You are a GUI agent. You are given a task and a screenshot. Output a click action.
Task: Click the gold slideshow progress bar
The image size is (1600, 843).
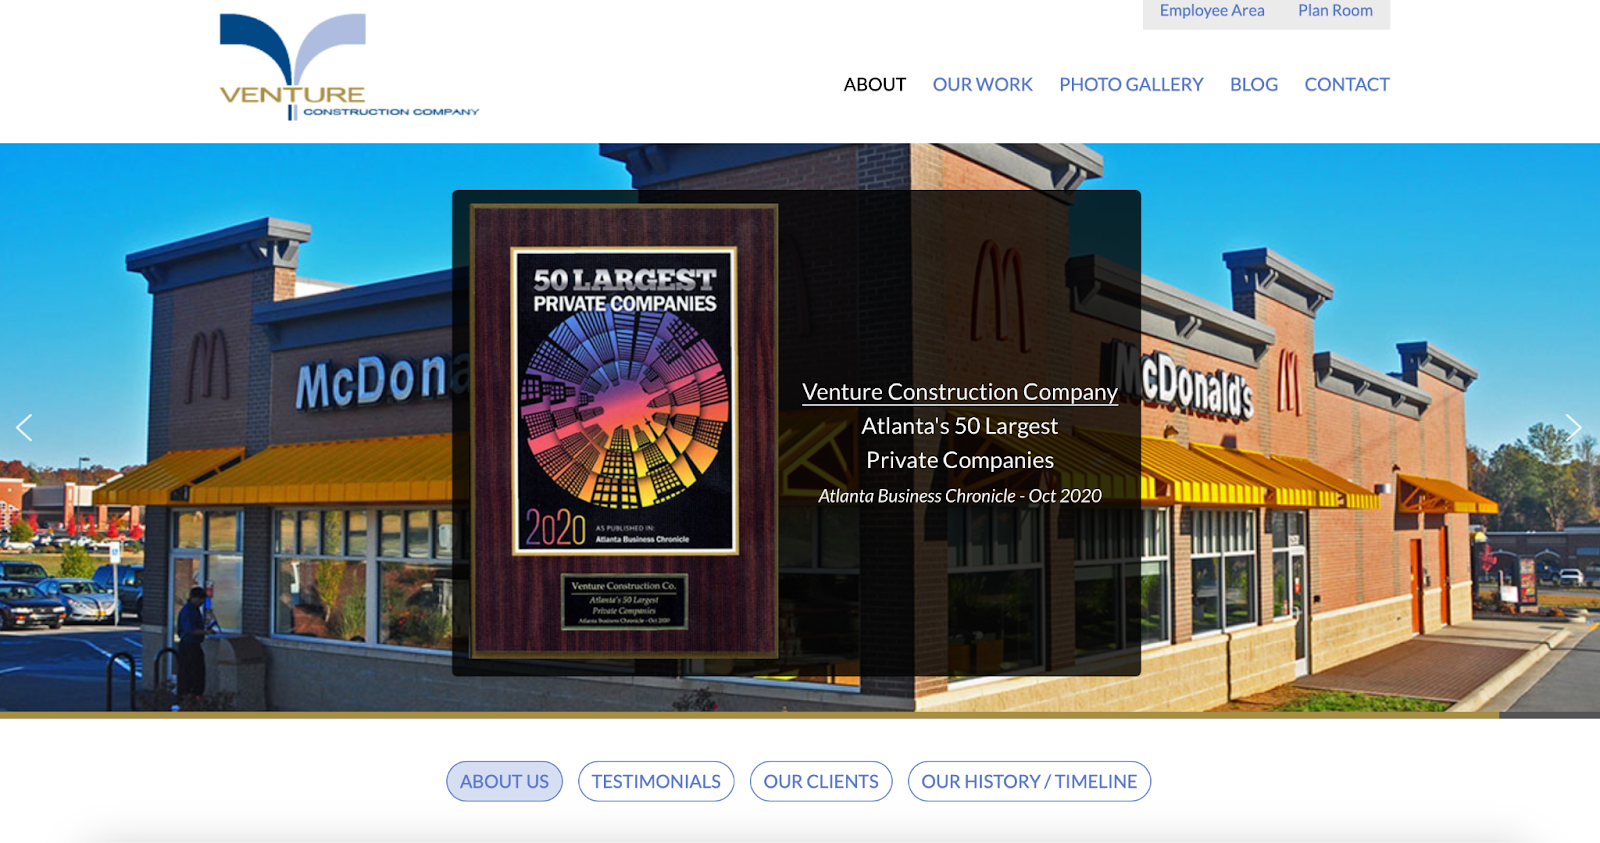click(749, 715)
